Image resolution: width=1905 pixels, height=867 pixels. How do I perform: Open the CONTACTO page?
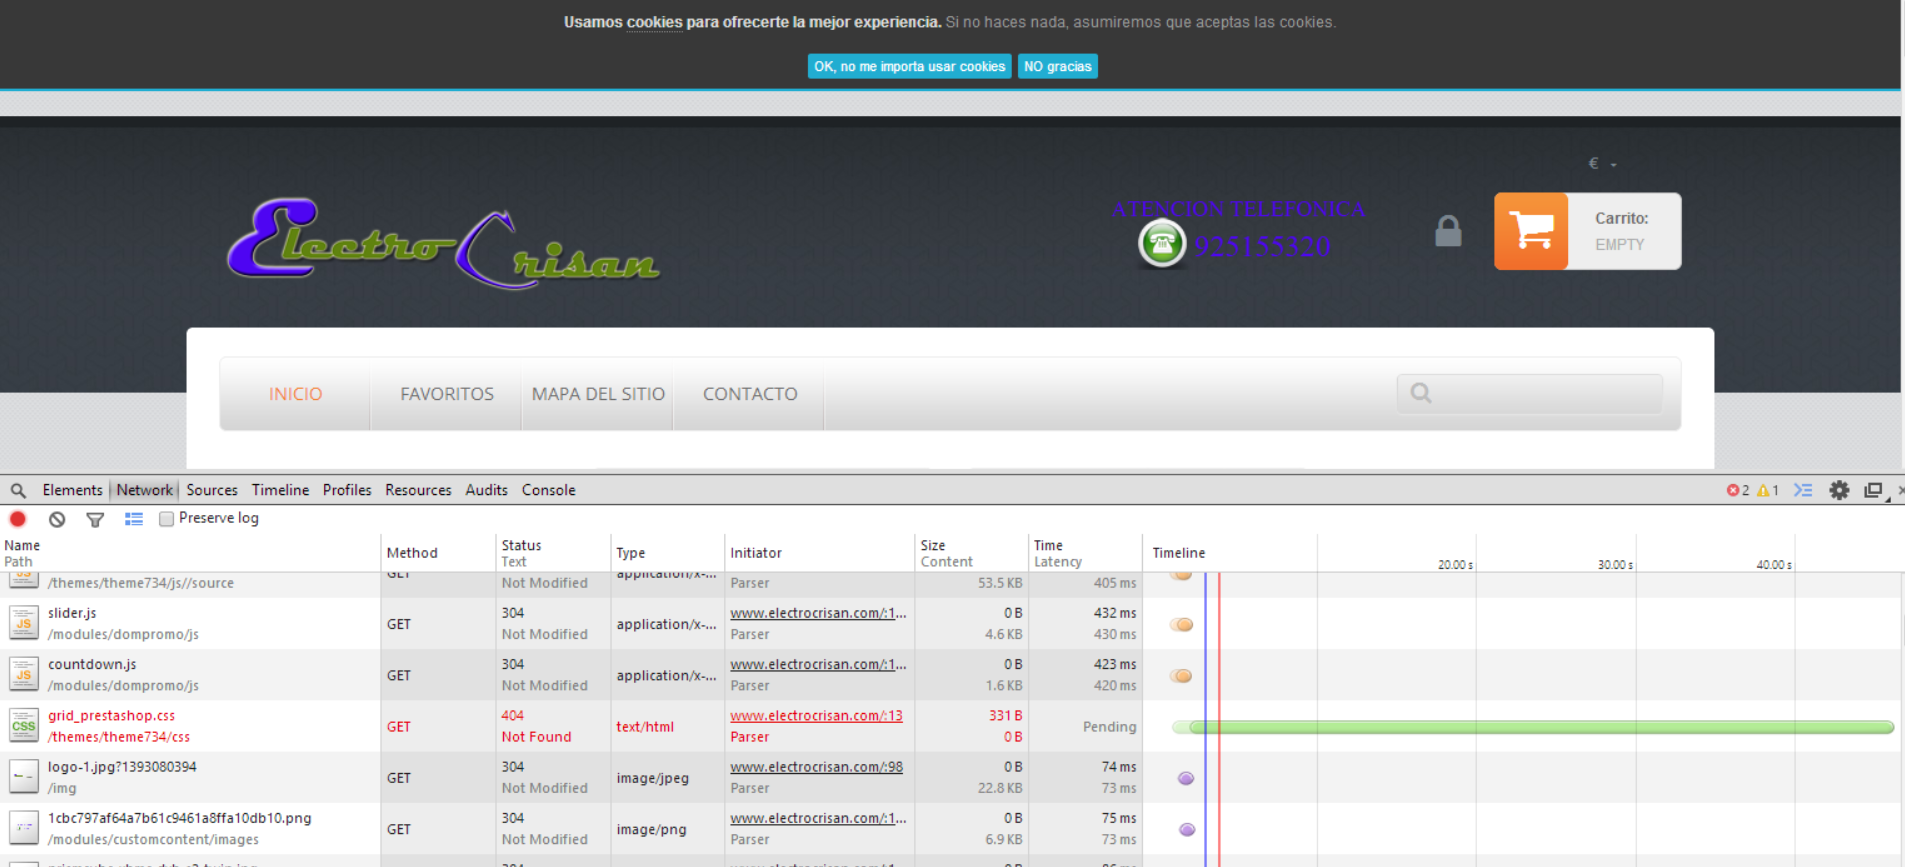[750, 394]
